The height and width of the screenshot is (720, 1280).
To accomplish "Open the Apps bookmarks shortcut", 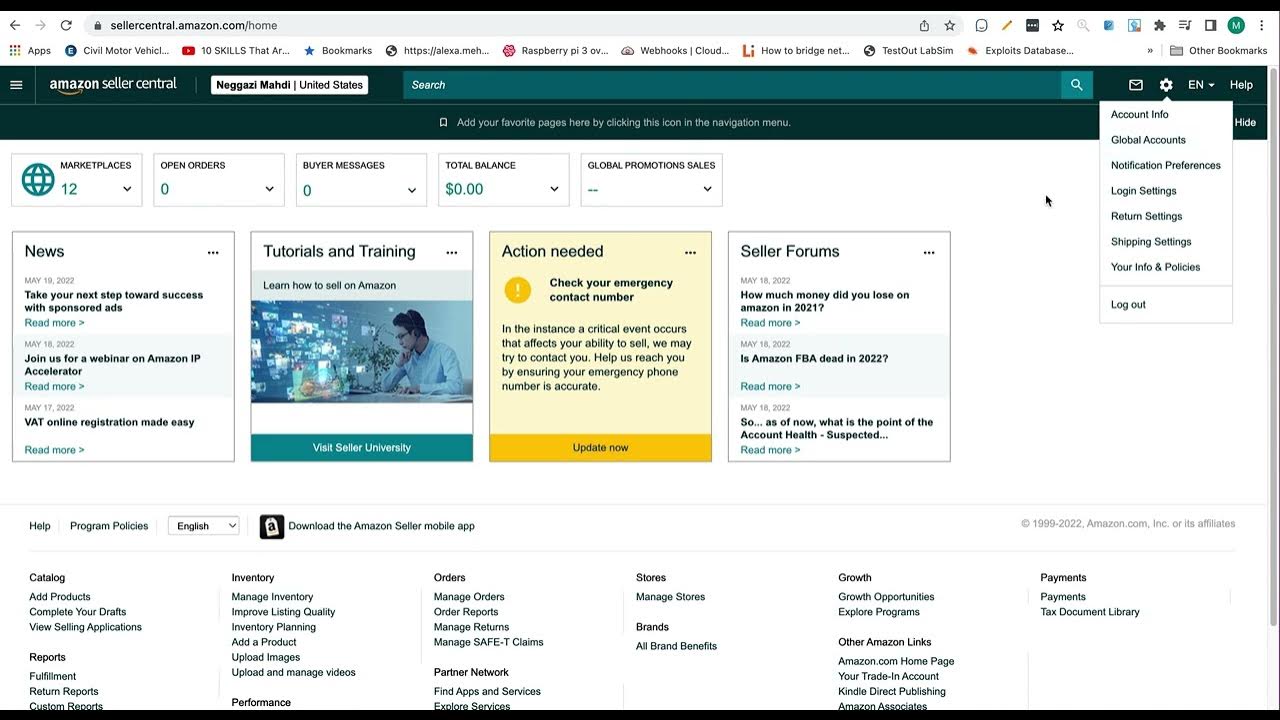I will tap(30, 50).
